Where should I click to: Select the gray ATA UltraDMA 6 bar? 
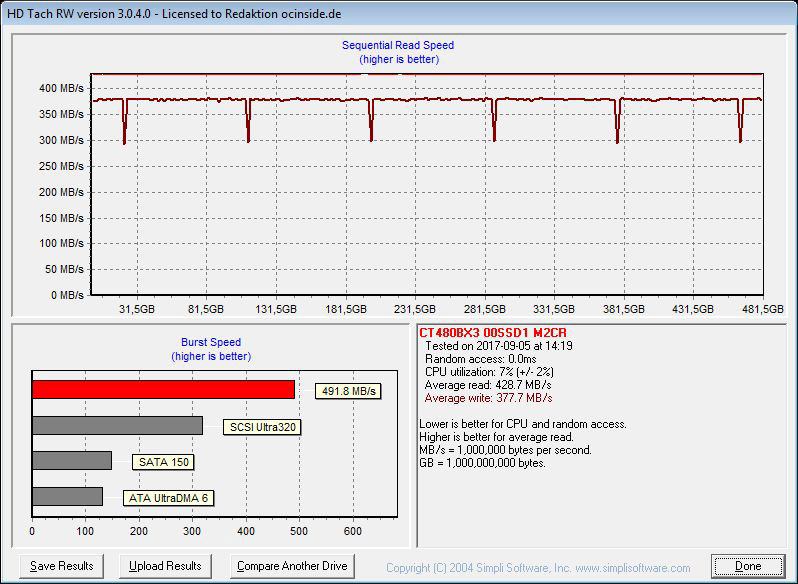pos(67,496)
